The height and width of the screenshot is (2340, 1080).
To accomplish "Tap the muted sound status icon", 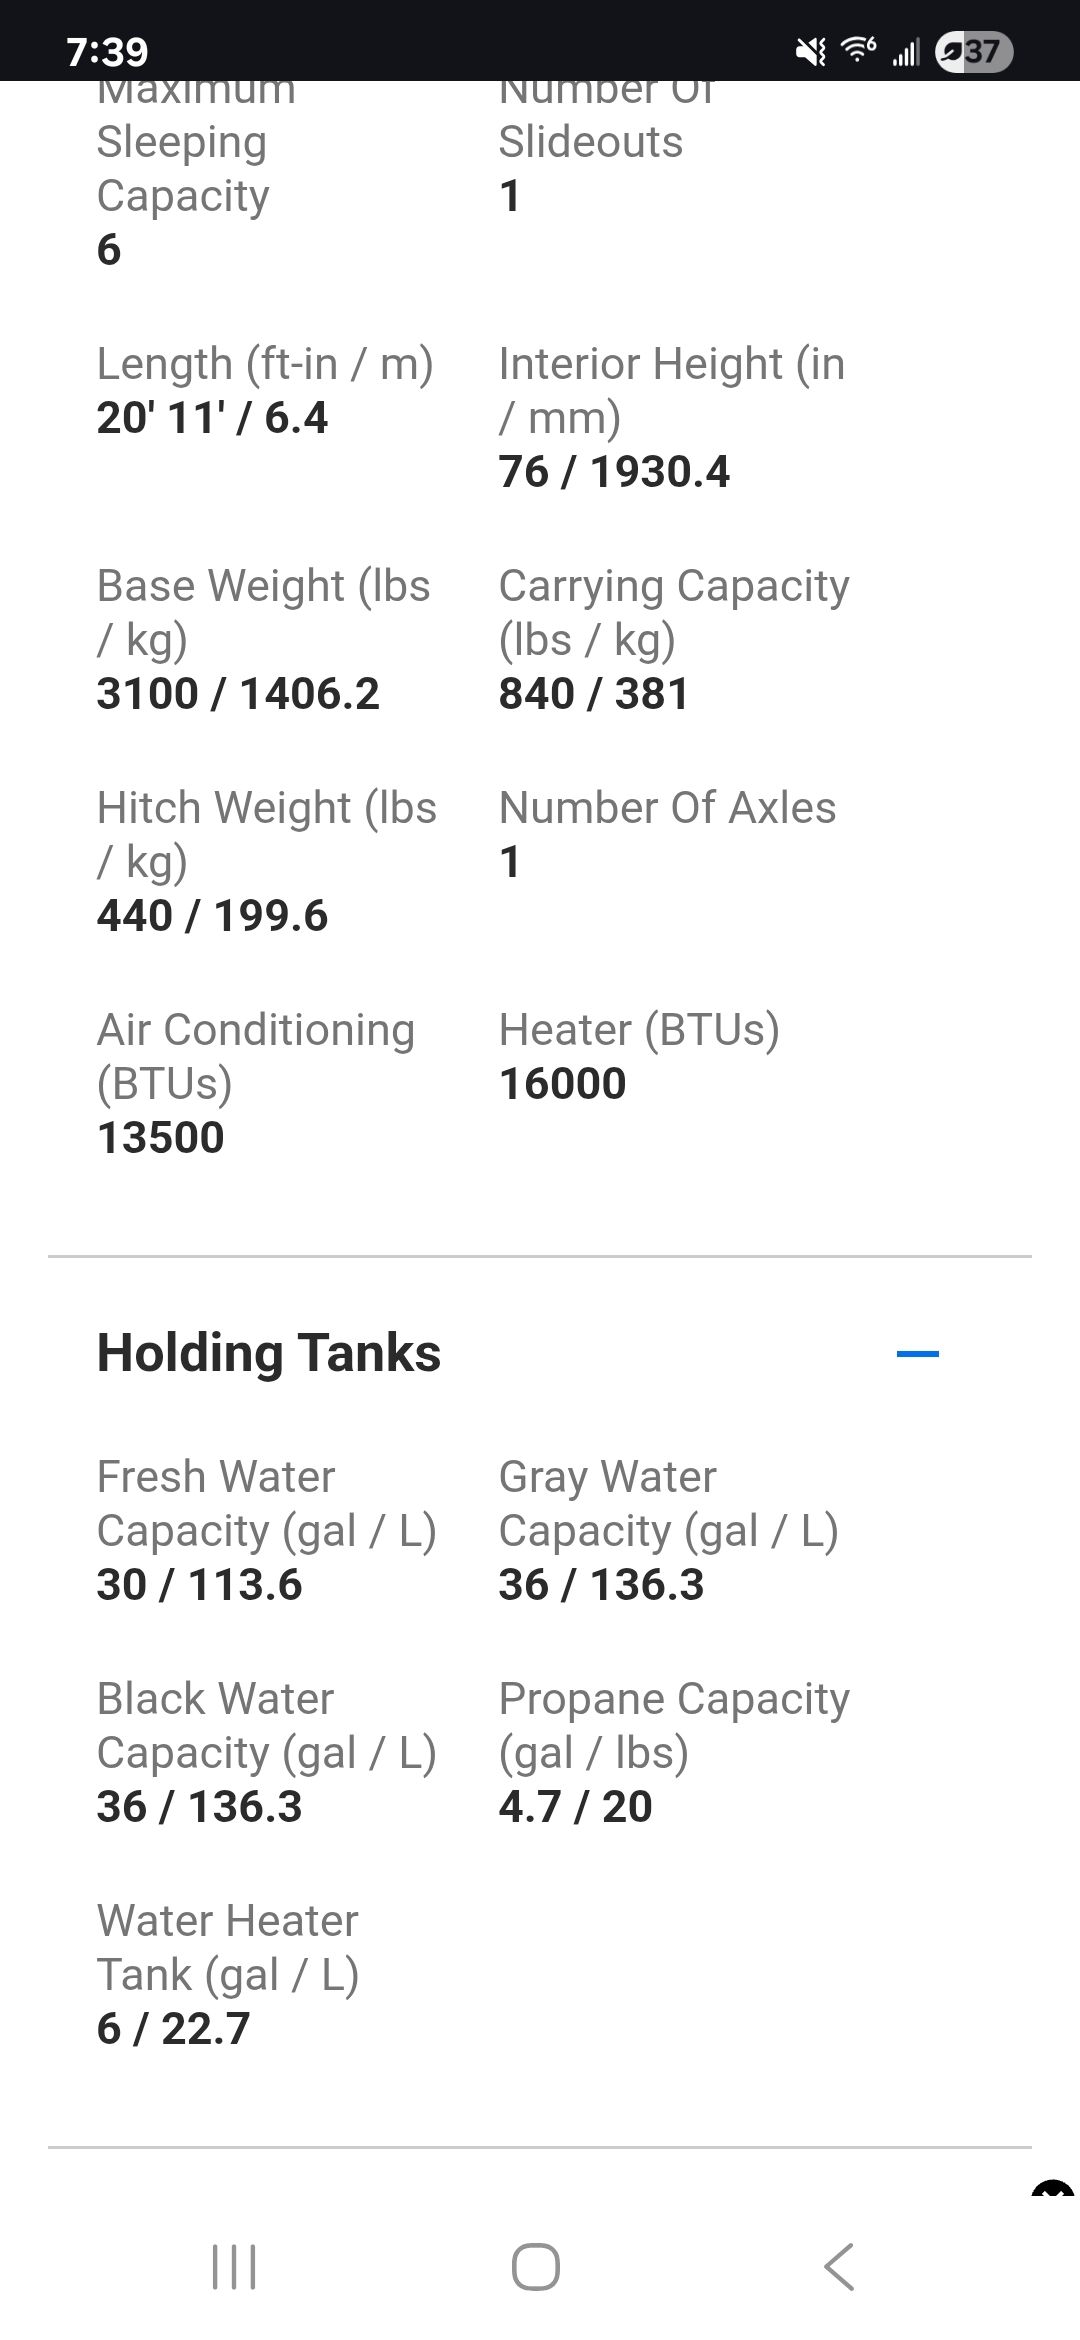I will click(x=810, y=51).
